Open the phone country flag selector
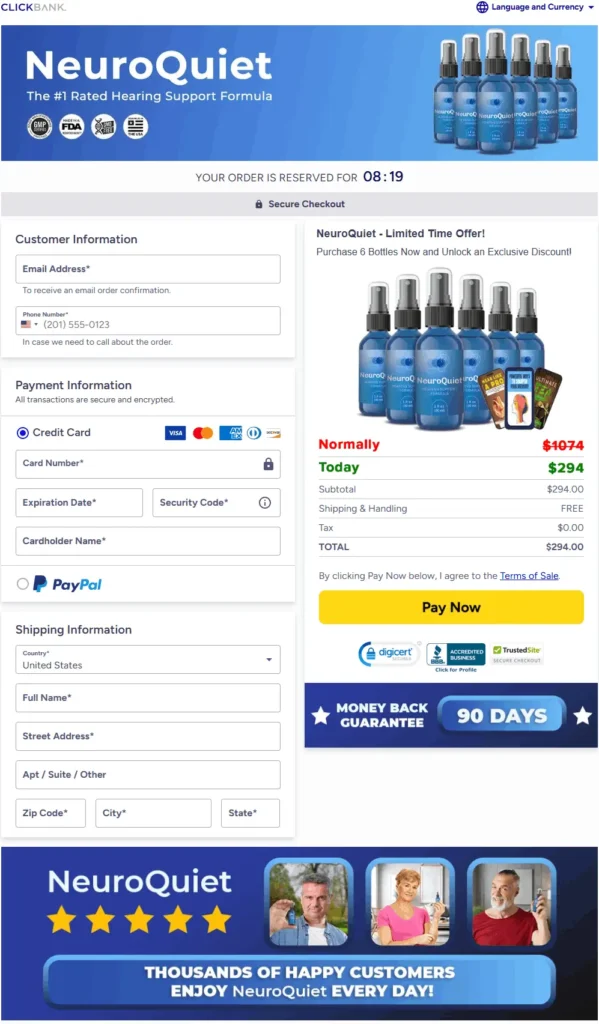599x1024 pixels. point(29,325)
